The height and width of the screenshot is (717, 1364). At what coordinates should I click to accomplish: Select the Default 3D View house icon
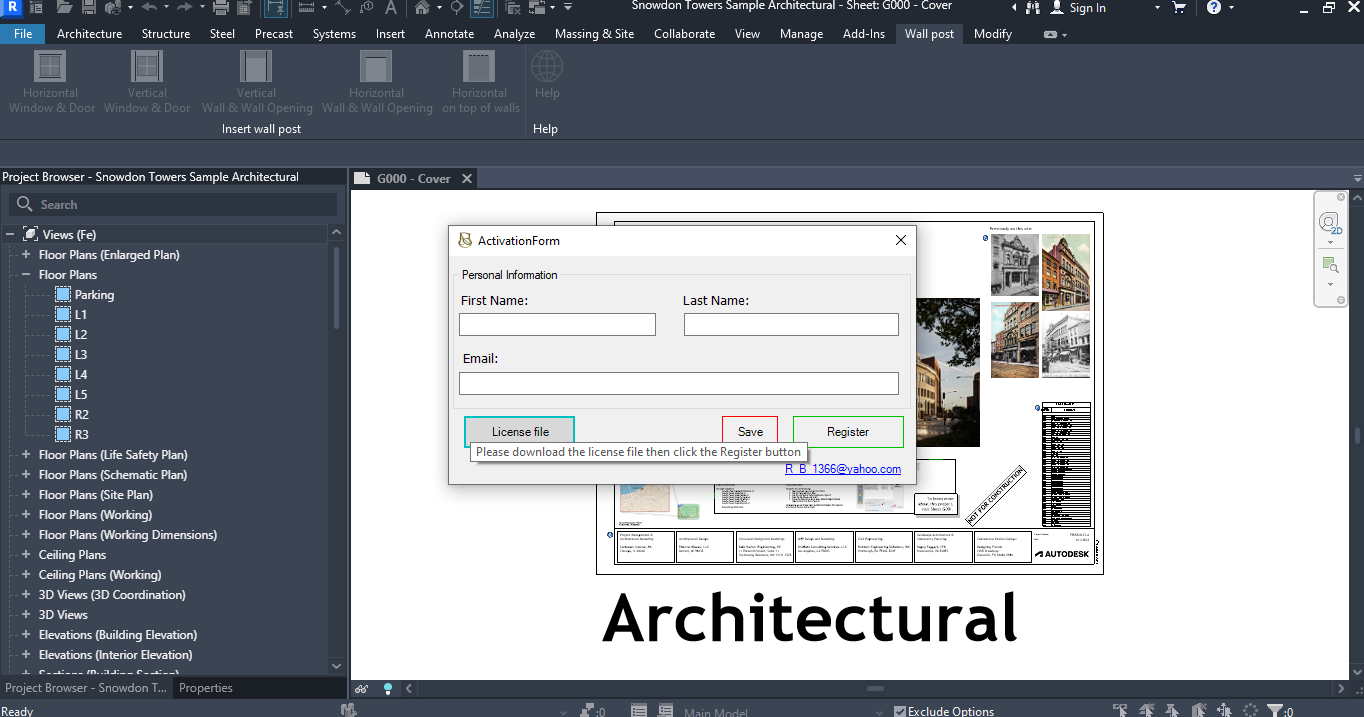coord(423,8)
